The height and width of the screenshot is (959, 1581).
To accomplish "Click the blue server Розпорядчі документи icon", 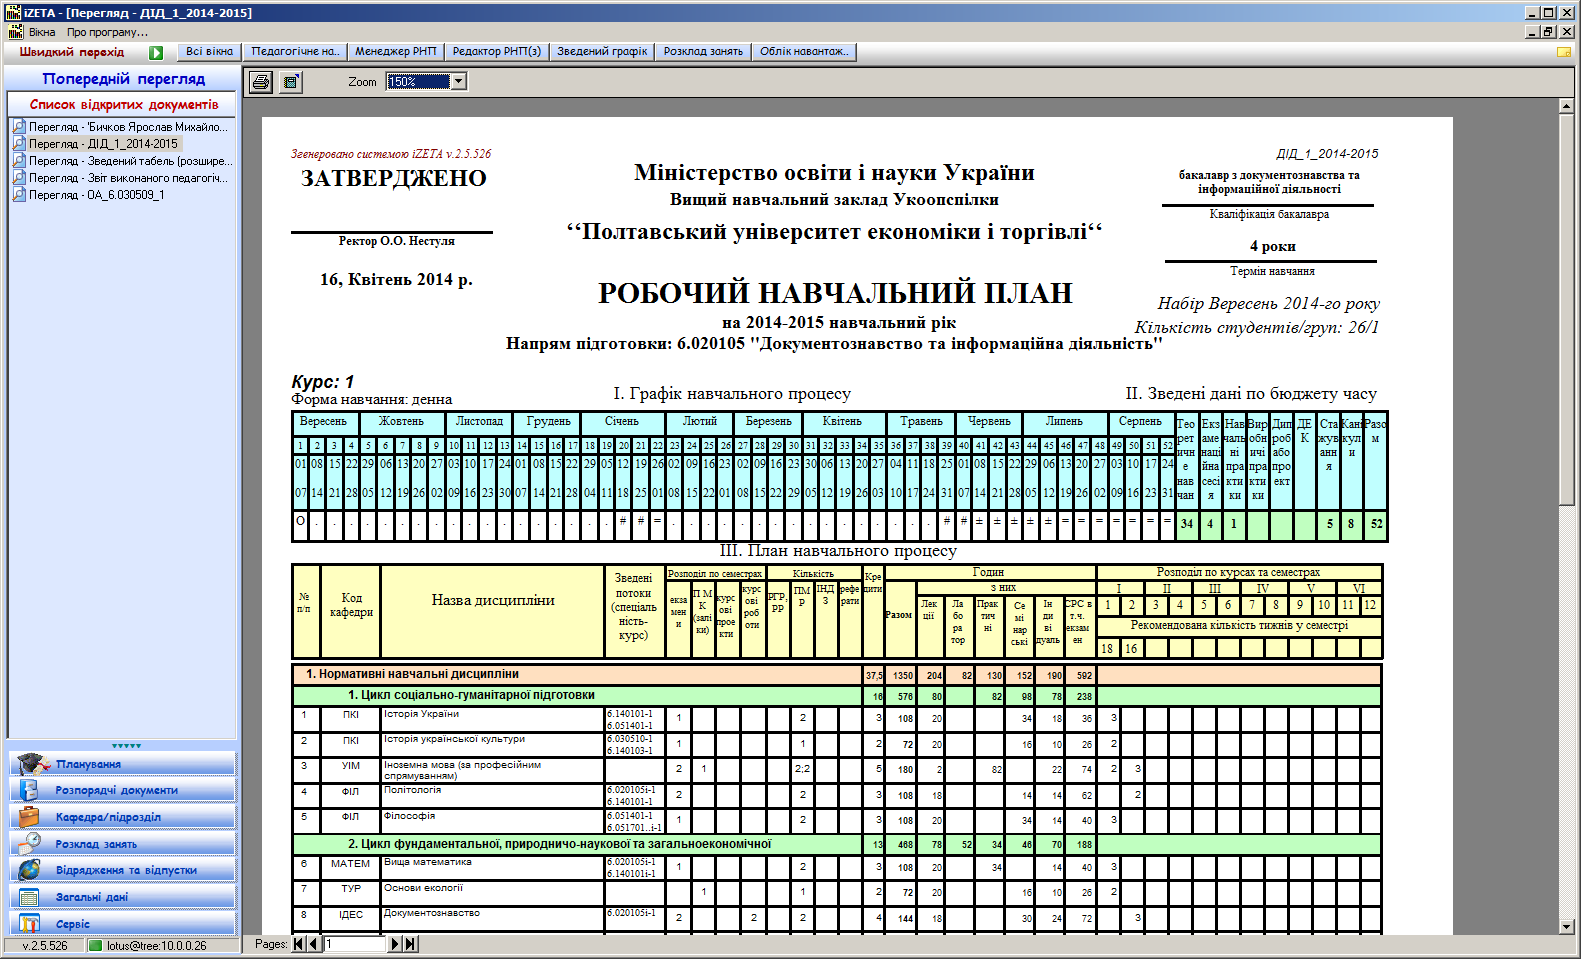I will click(x=30, y=790).
